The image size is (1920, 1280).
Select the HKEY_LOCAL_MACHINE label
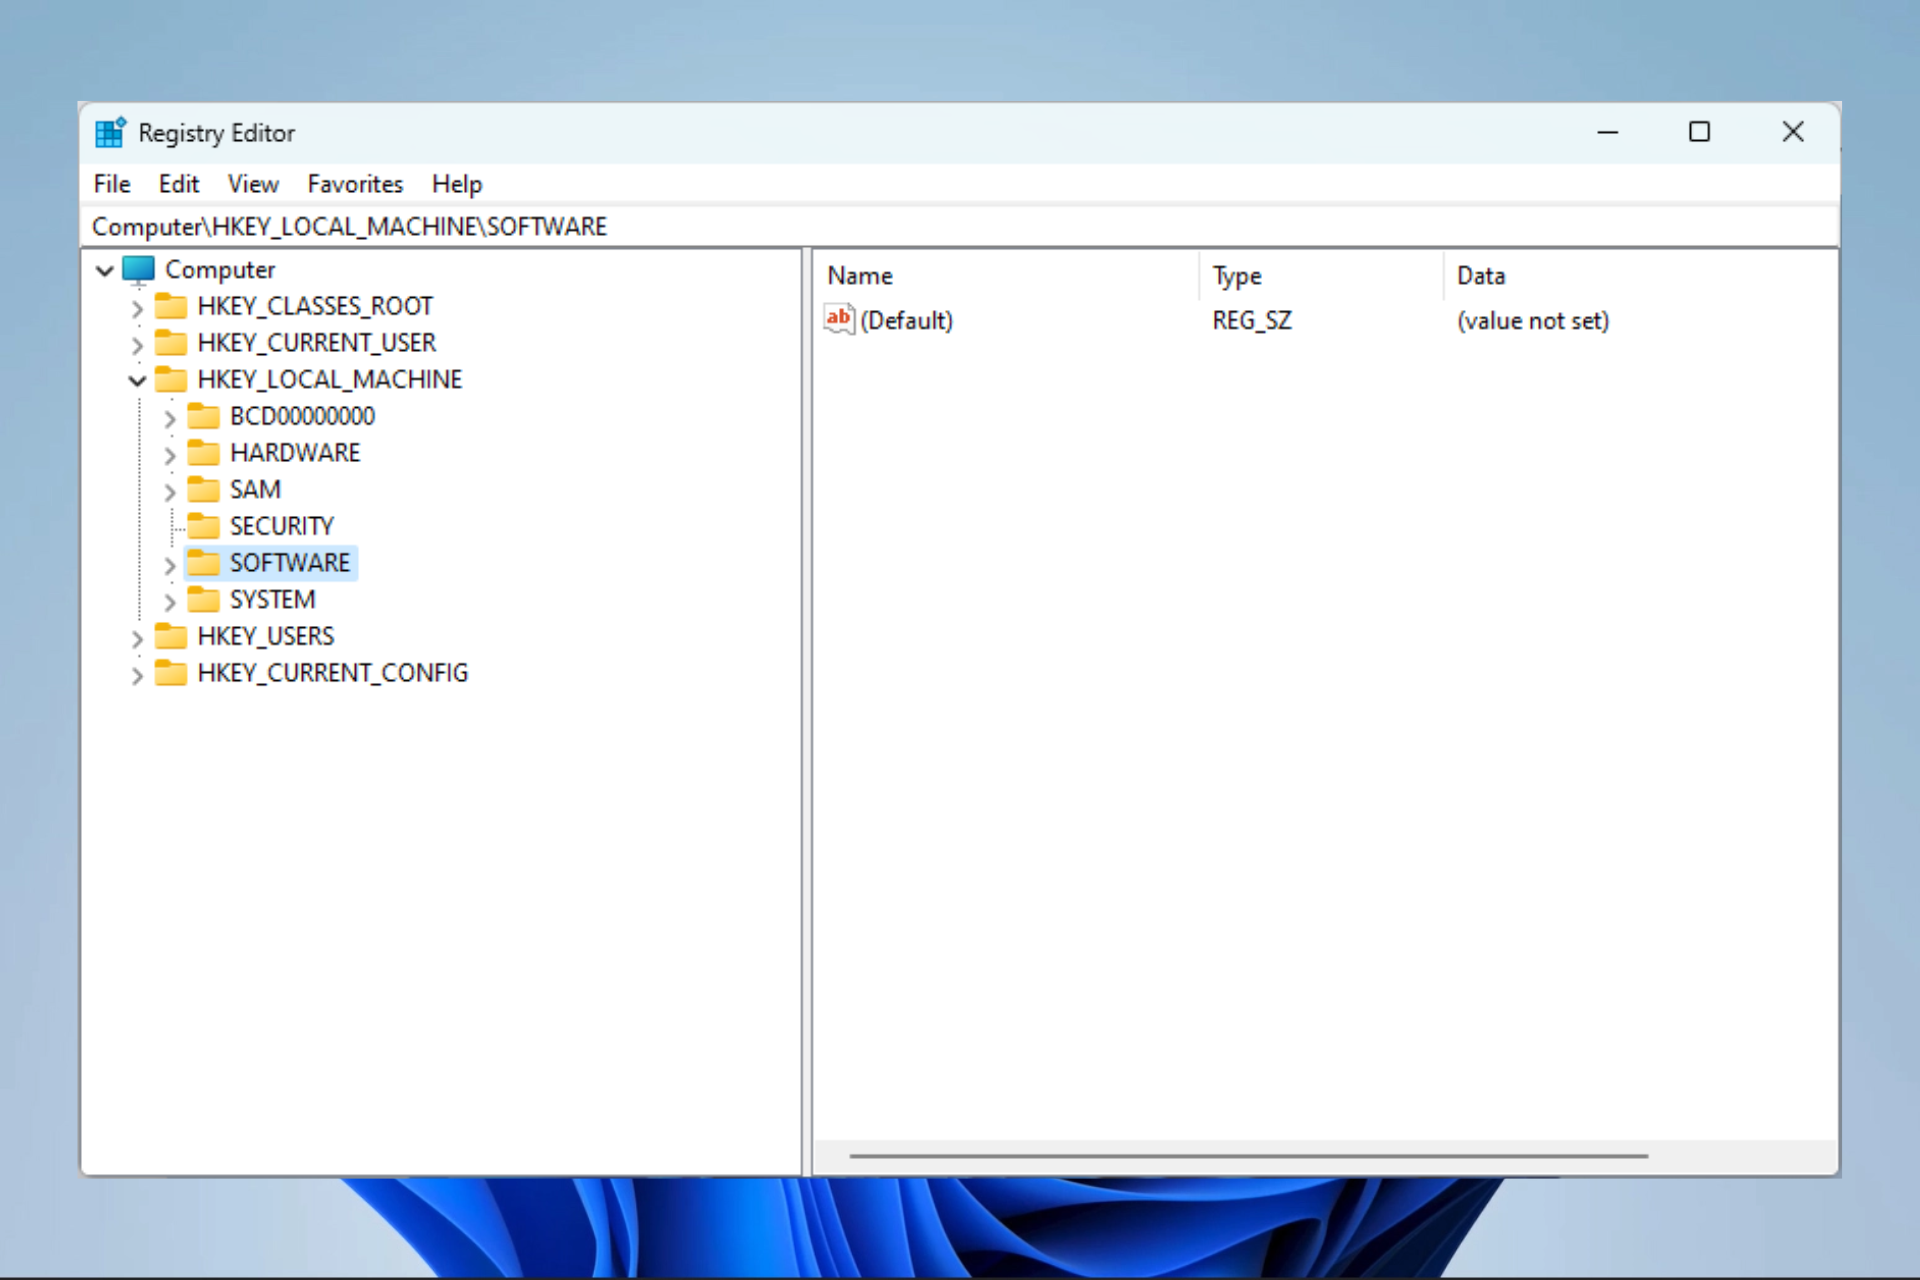[x=330, y=379]
